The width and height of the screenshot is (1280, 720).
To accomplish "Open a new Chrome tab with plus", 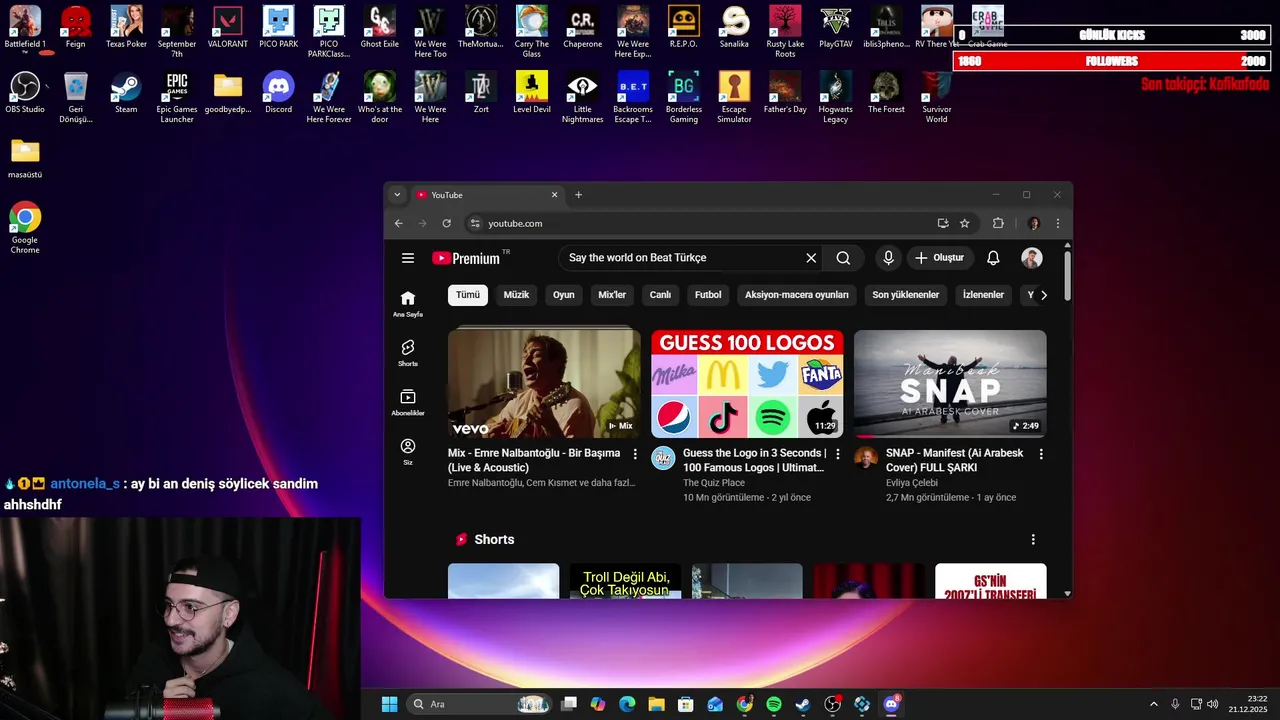I will point(578,195).
